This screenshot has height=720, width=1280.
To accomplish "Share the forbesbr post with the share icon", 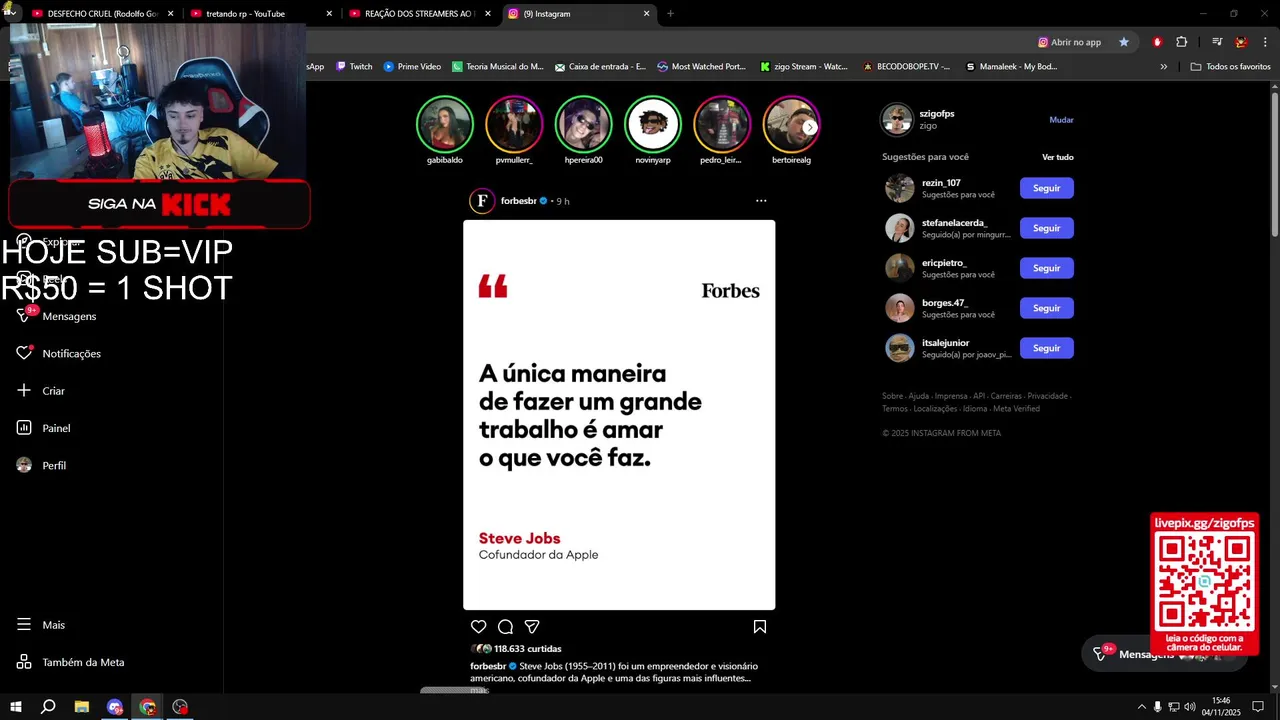I will click(532, 627).
